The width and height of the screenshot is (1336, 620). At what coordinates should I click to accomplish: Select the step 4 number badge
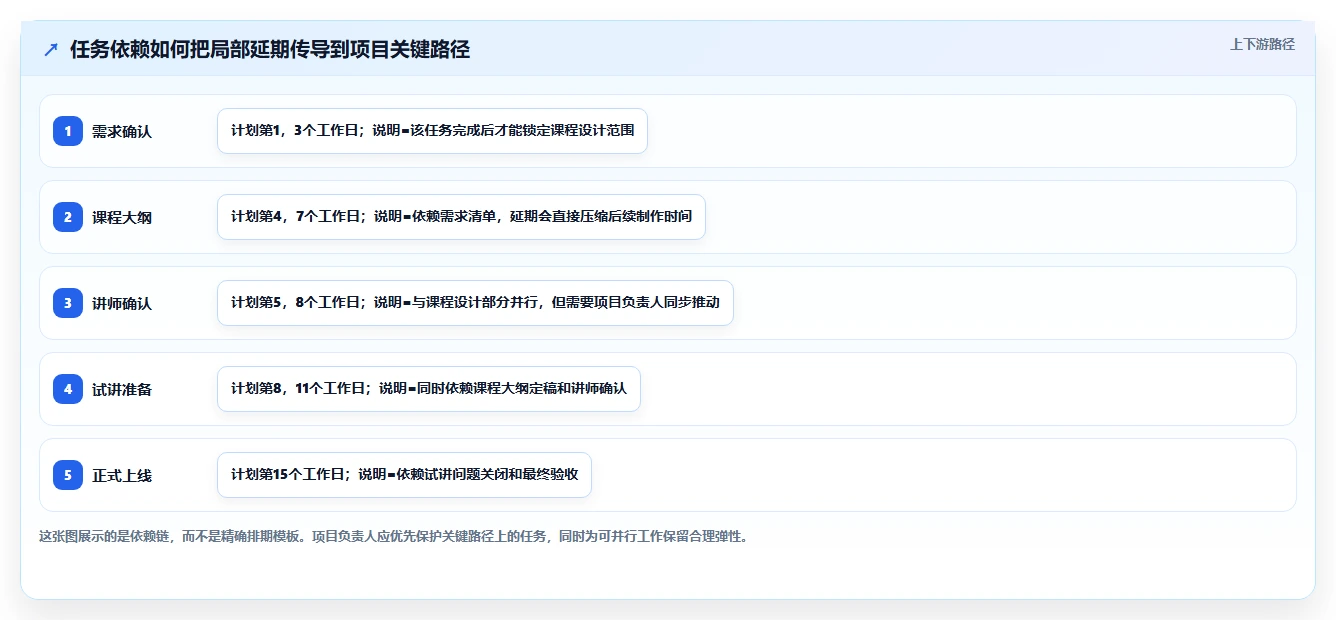(x=68, y=389)
